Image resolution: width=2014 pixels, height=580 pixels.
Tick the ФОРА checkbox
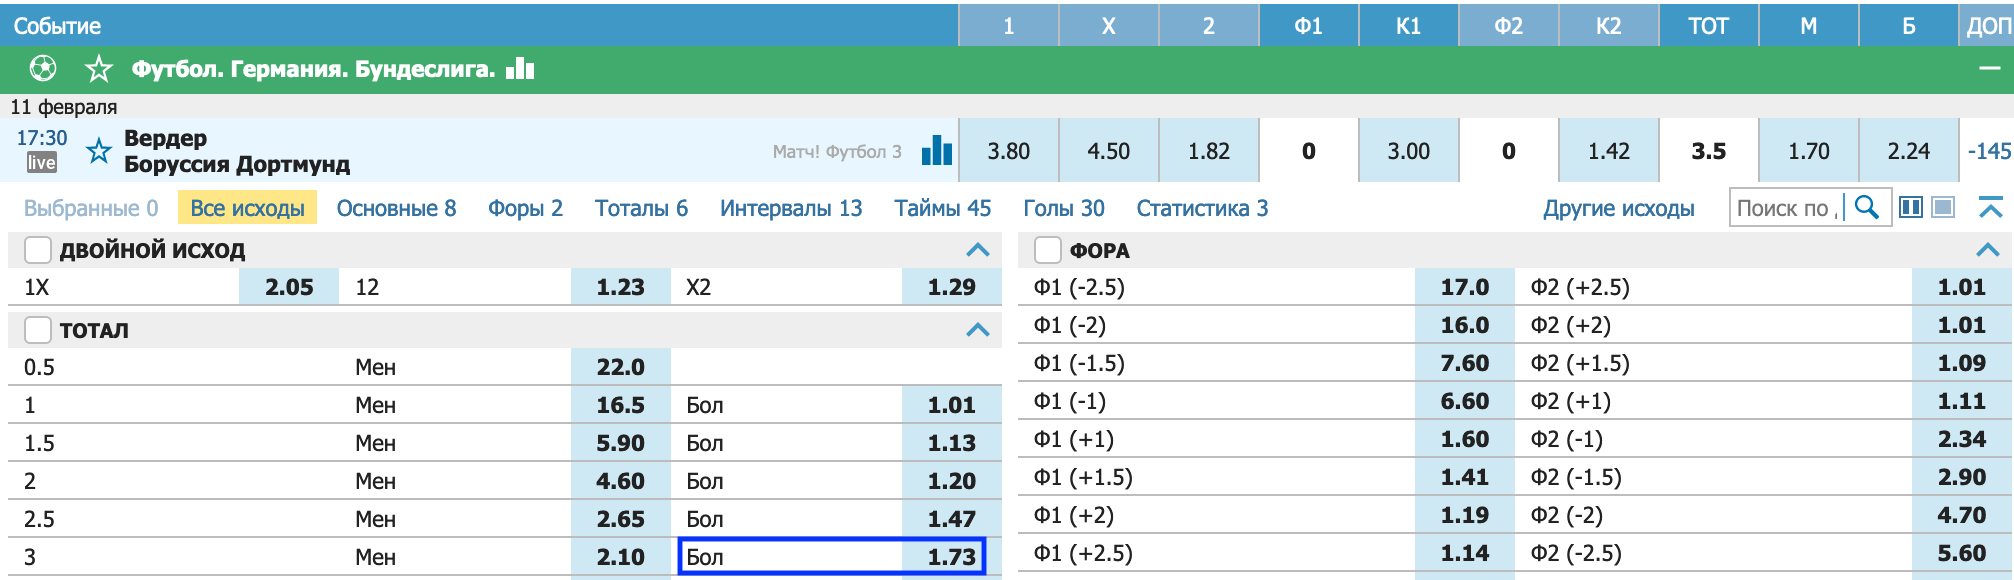[1048, 249]
